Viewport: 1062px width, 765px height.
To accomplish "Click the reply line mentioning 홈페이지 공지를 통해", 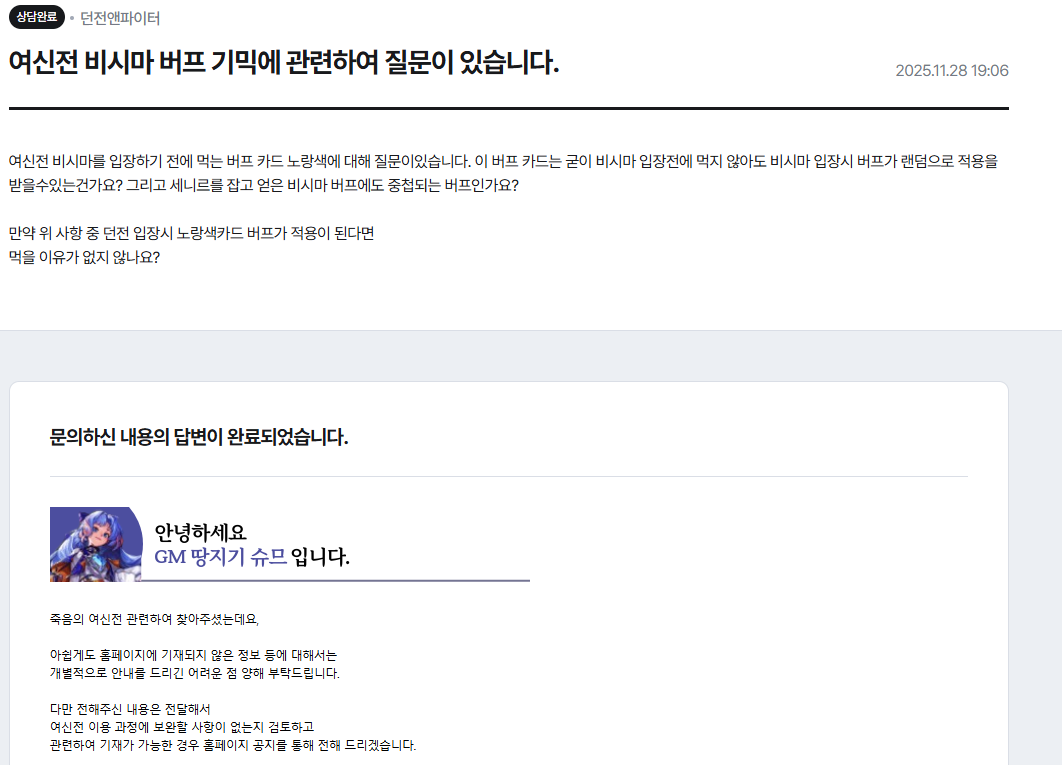I will (x=232, y=745).
